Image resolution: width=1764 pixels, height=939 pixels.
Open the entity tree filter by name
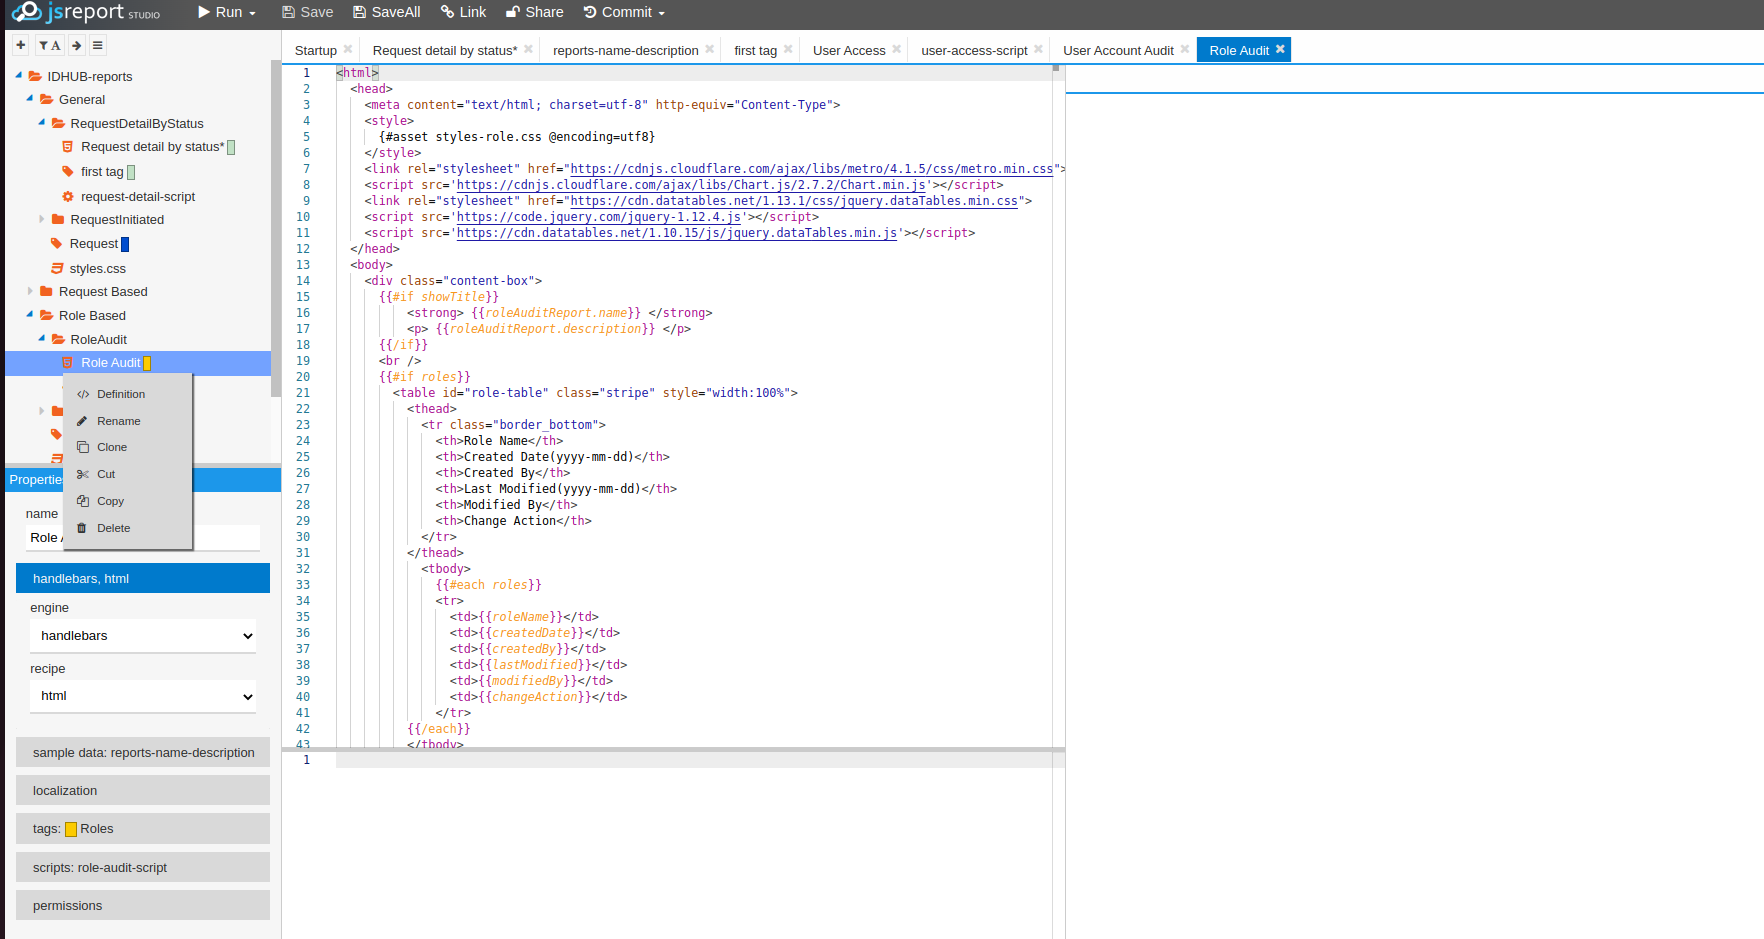(49, 45)
